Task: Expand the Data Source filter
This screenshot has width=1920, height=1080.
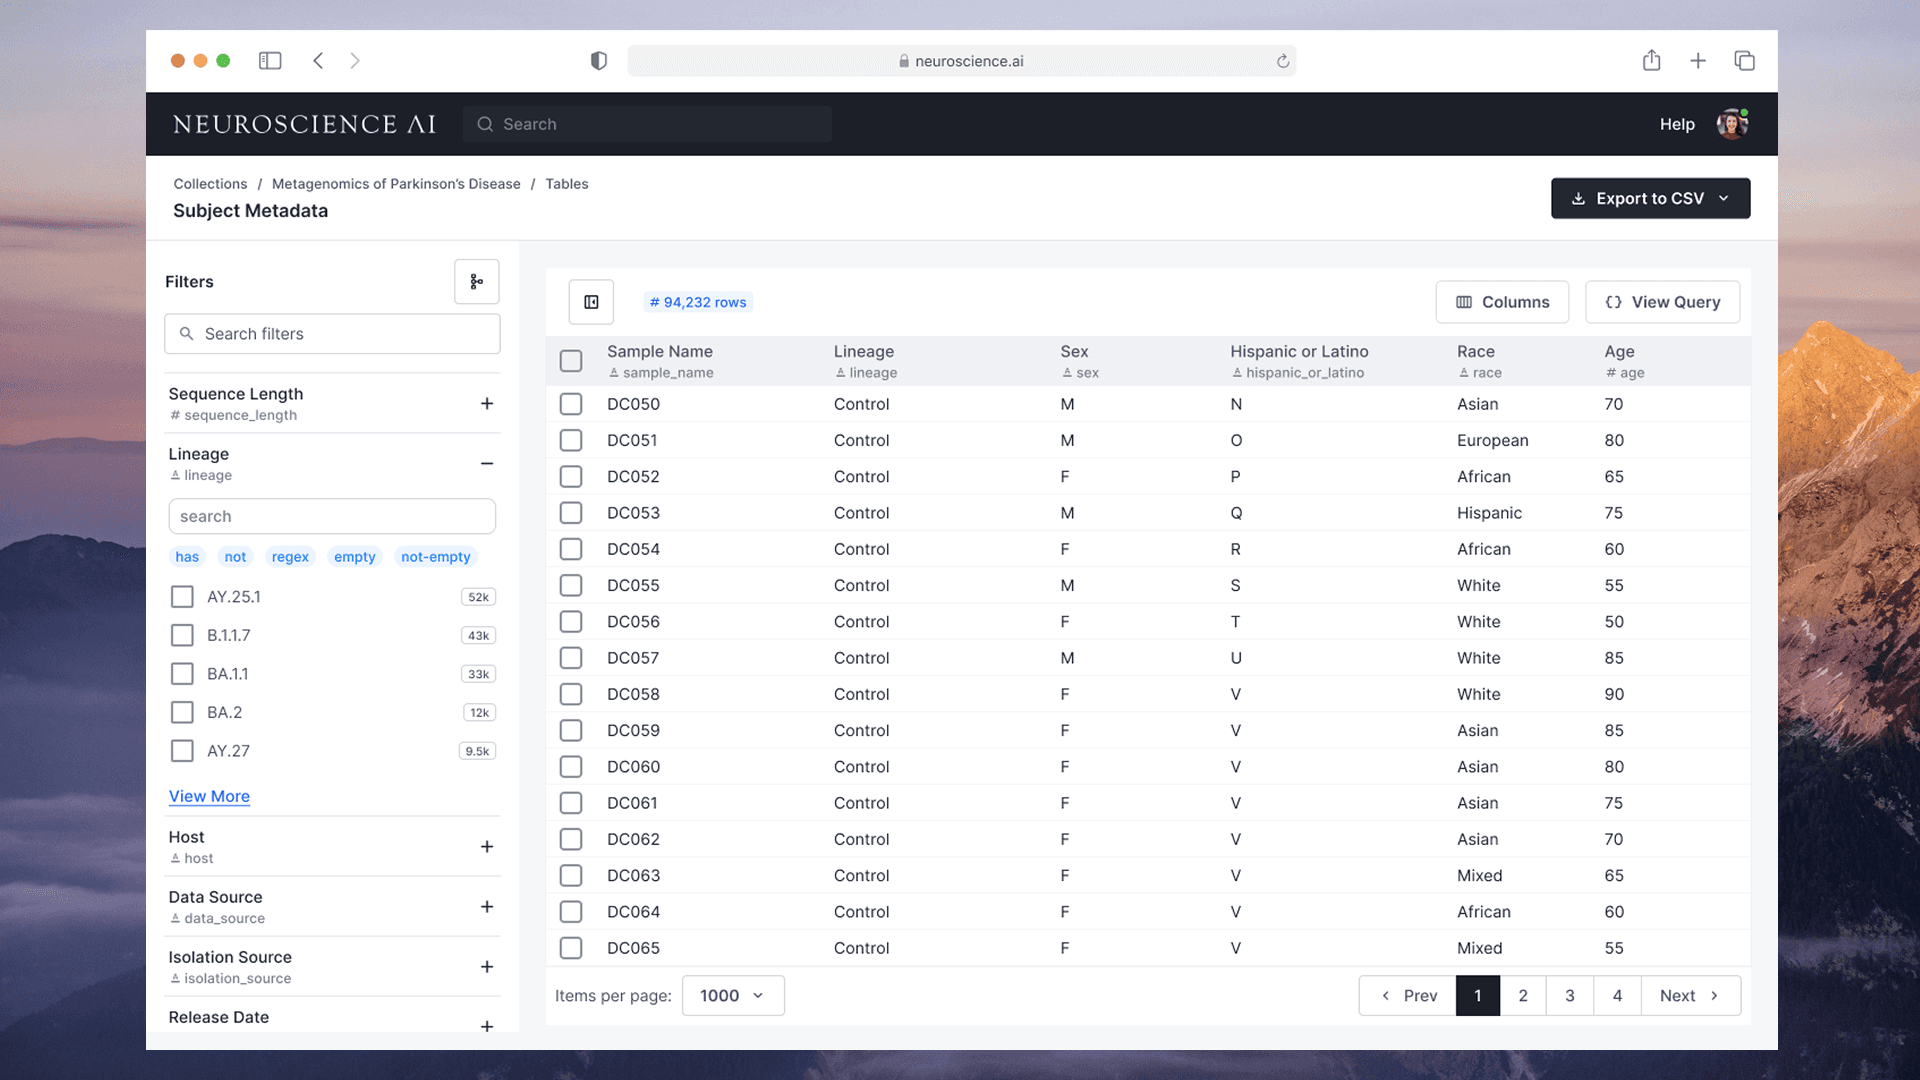Action: 487,907
